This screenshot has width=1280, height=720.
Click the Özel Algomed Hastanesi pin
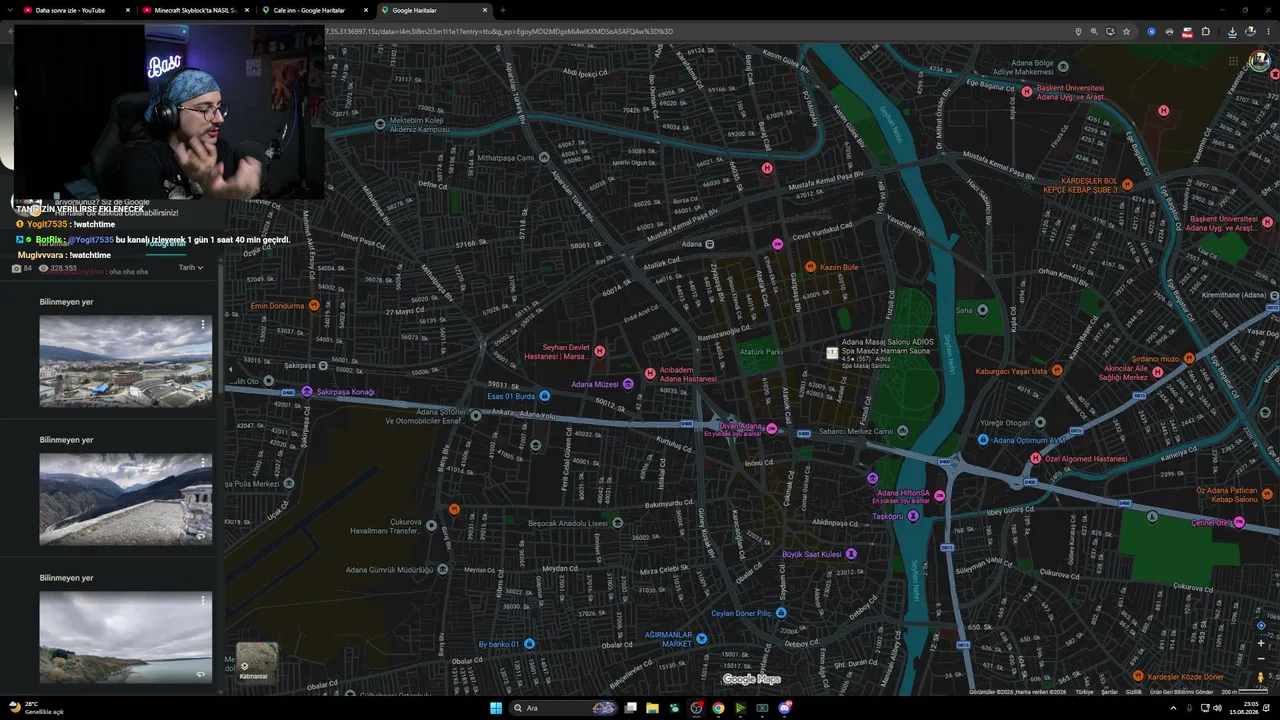pyautogui.click(x=1036, y=459)
